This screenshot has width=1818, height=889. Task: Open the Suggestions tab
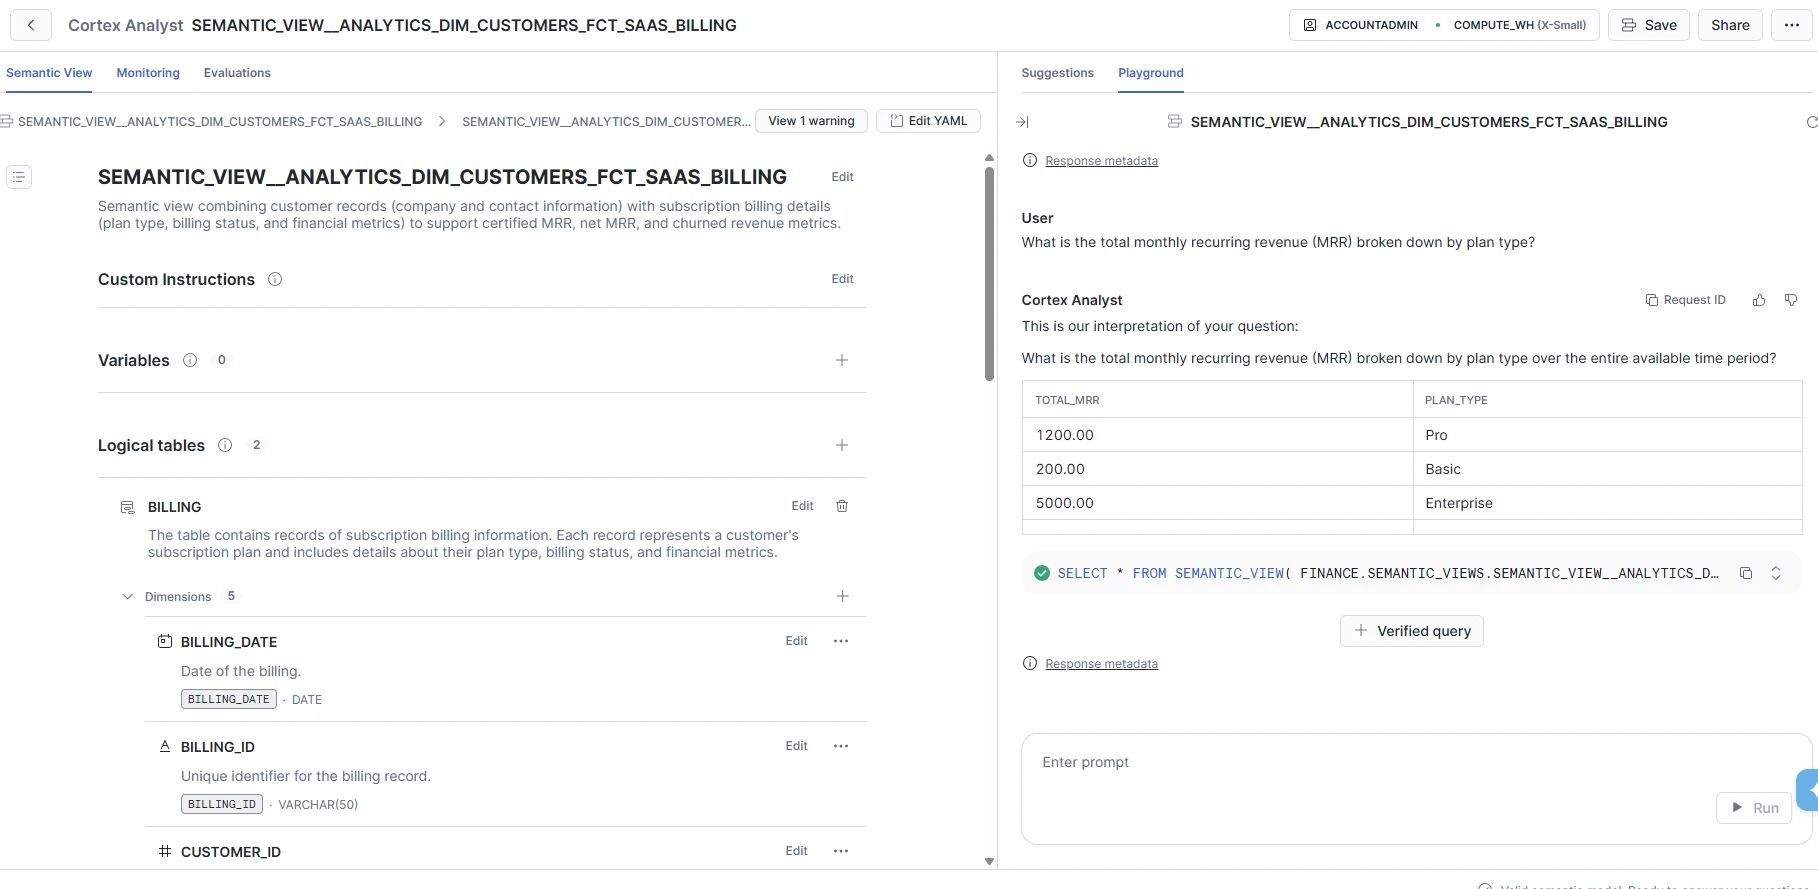(x=1057, y=73)
